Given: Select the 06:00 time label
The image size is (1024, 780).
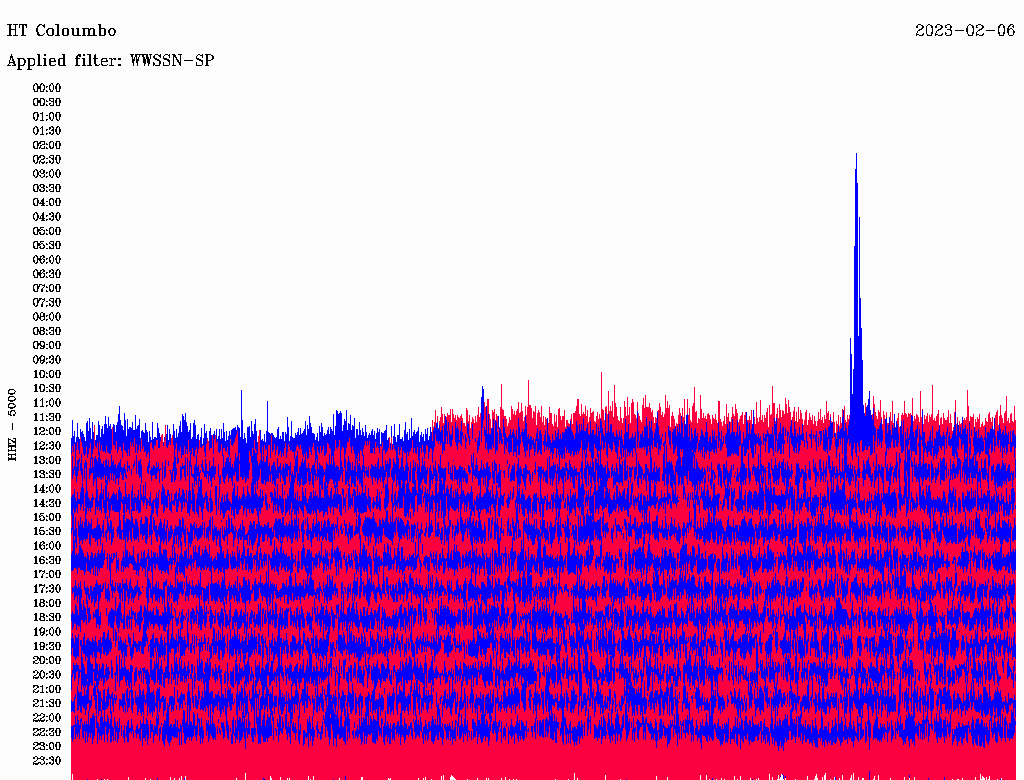Looking at the screenshot, I should click(x=47, y=259).
